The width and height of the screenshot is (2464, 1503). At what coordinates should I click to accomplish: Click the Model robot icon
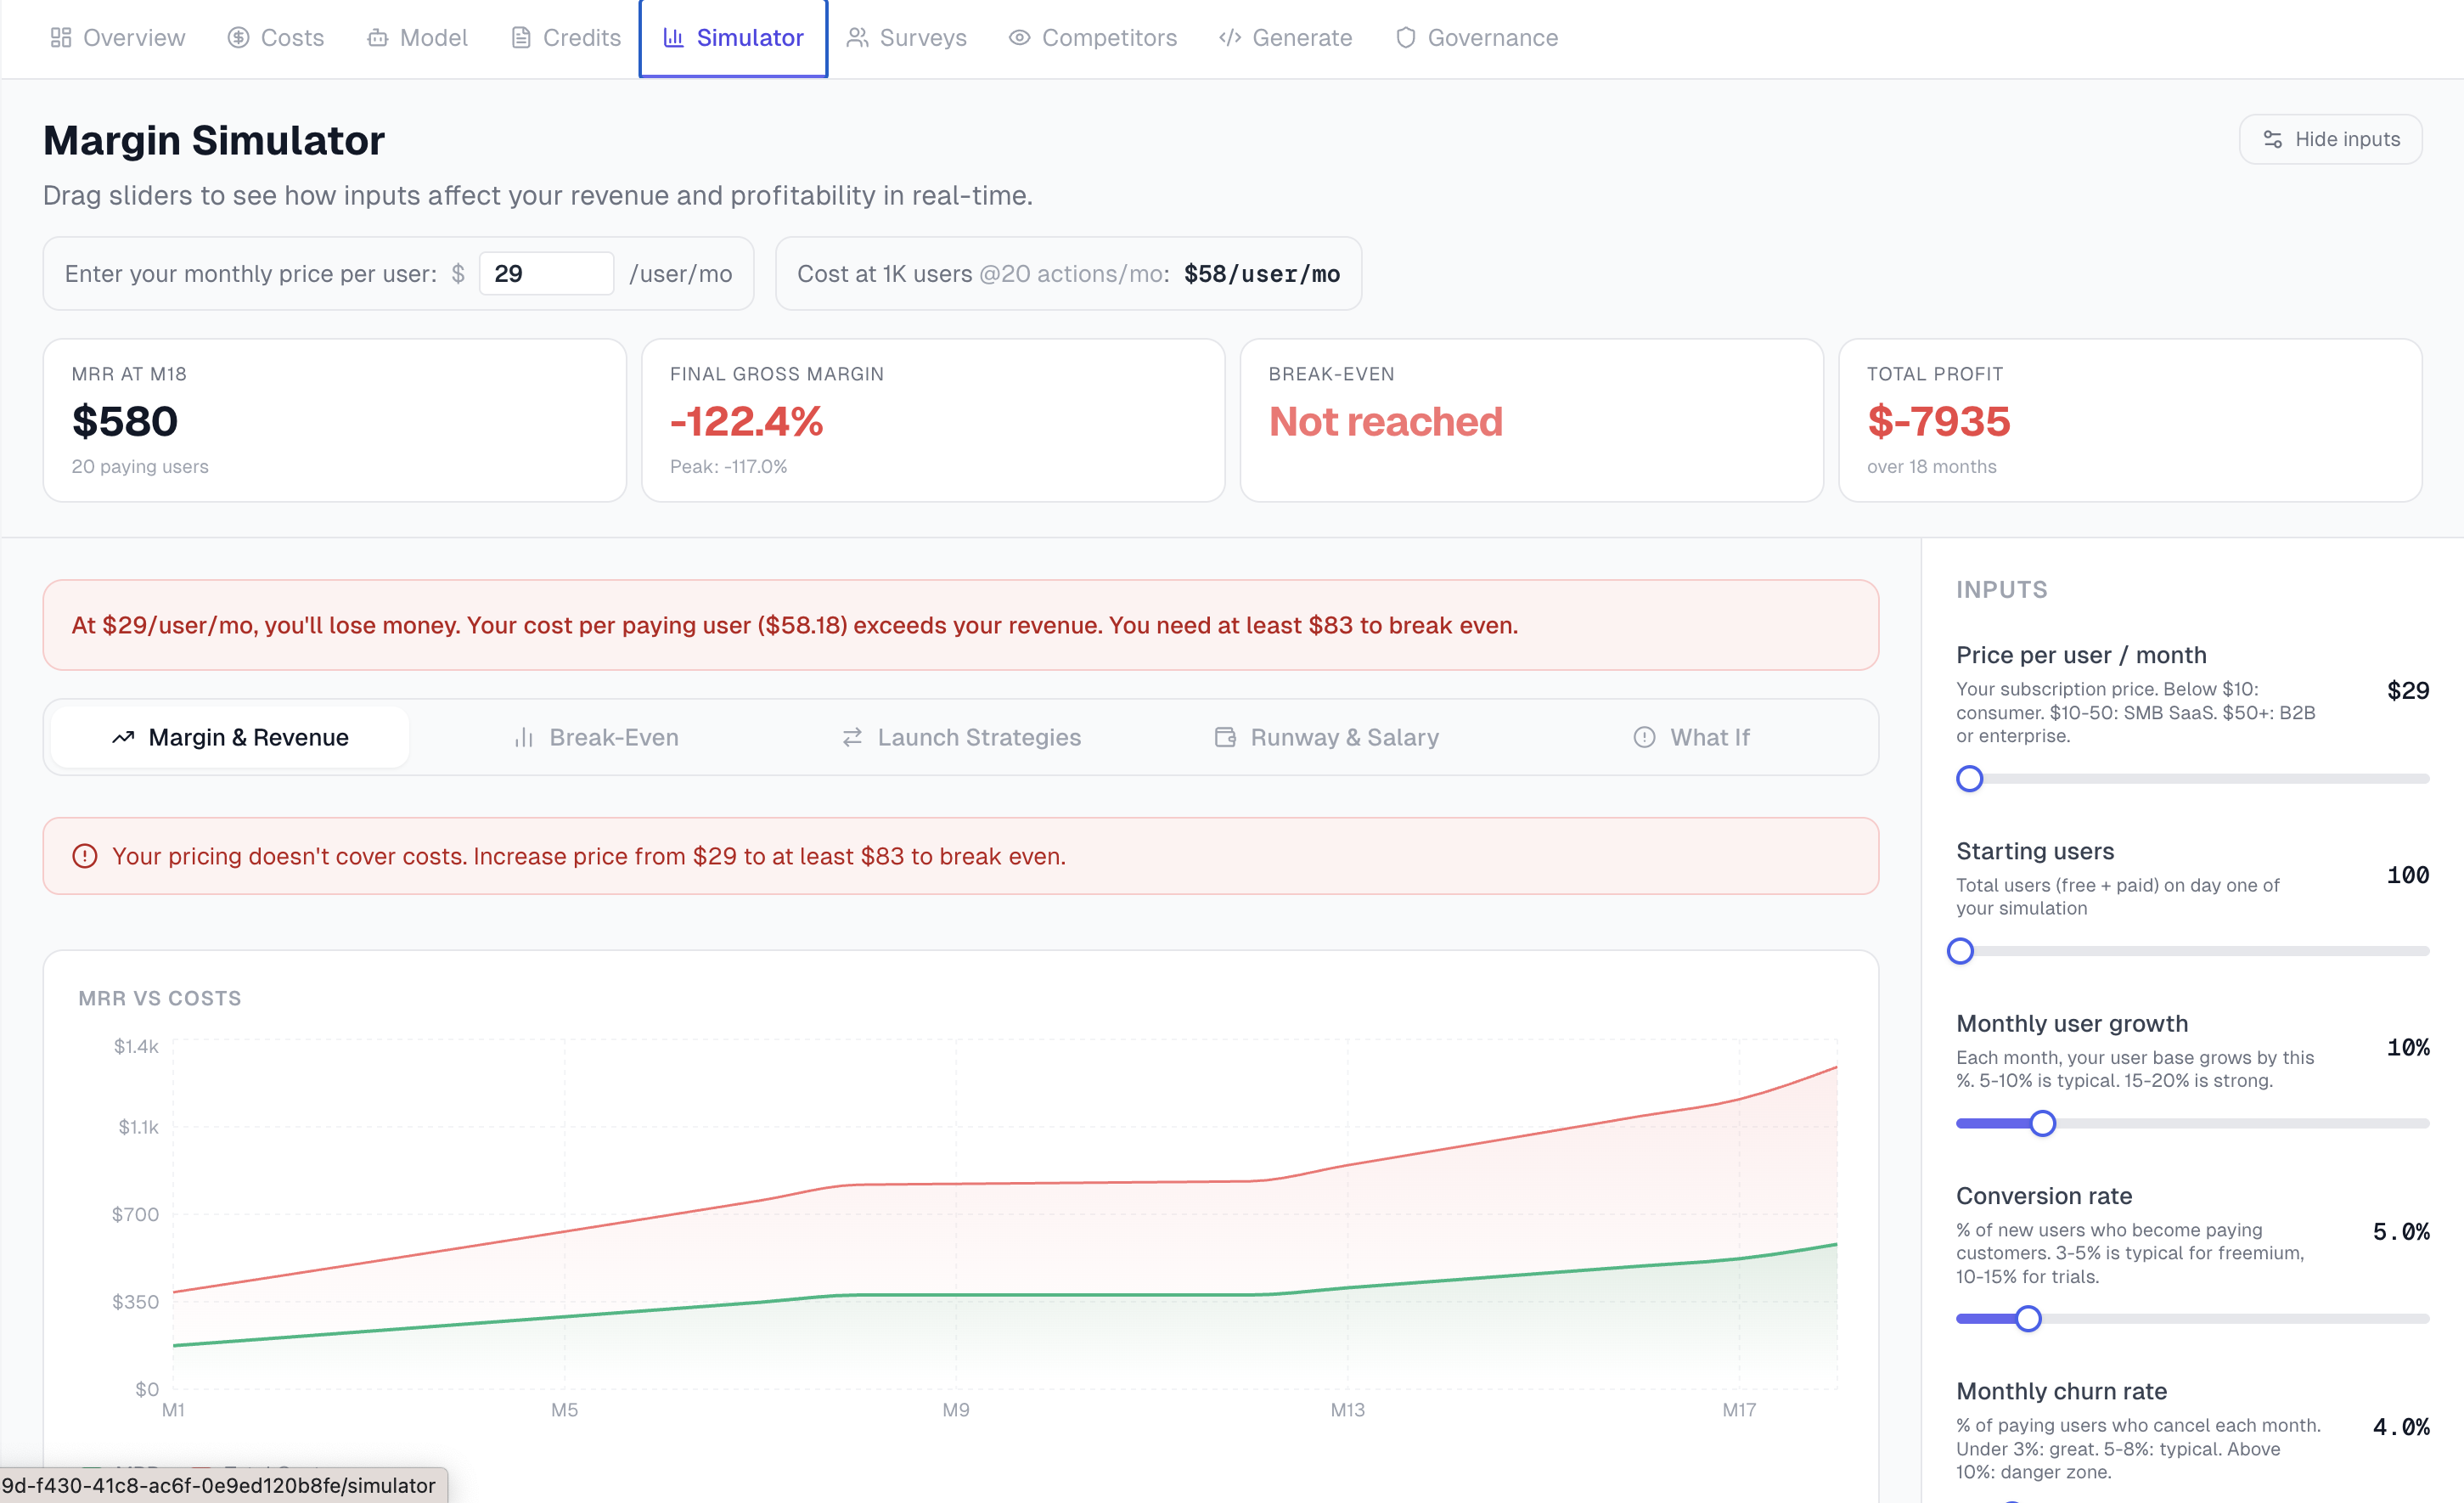pos(377,38)
